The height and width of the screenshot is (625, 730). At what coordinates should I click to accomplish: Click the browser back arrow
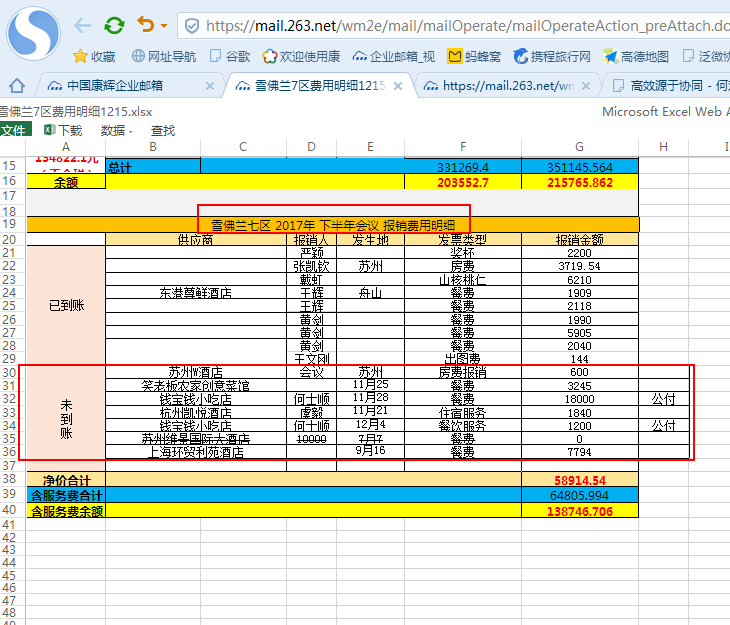(x=82, y=25)
